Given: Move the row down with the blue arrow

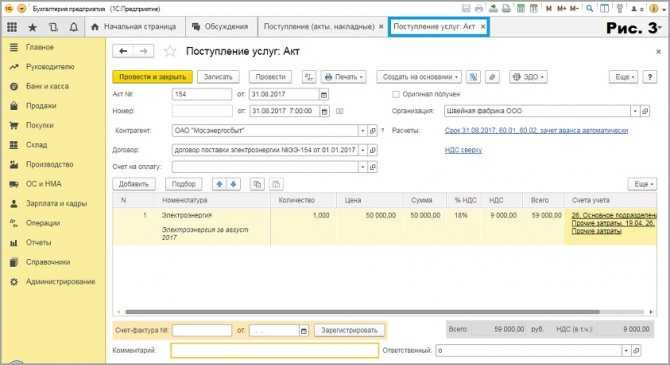Looking at the screenshot, I should 233,184.
